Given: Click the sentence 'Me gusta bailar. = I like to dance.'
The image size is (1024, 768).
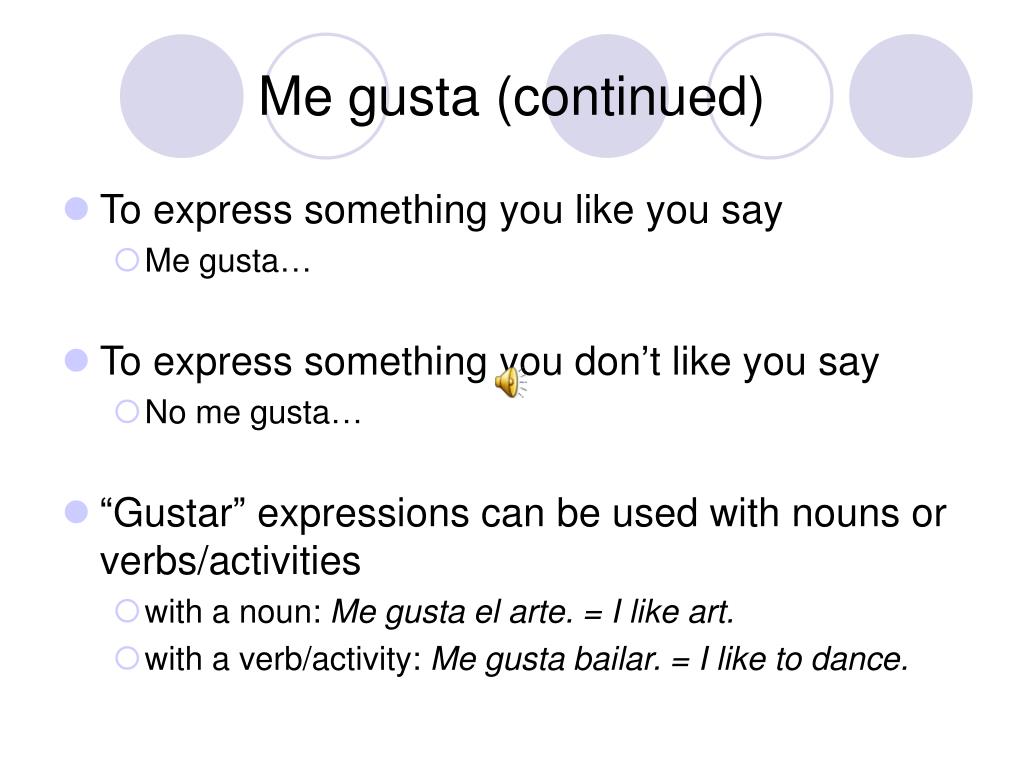Looking at the screenshot, I should [x=670, y=660].
